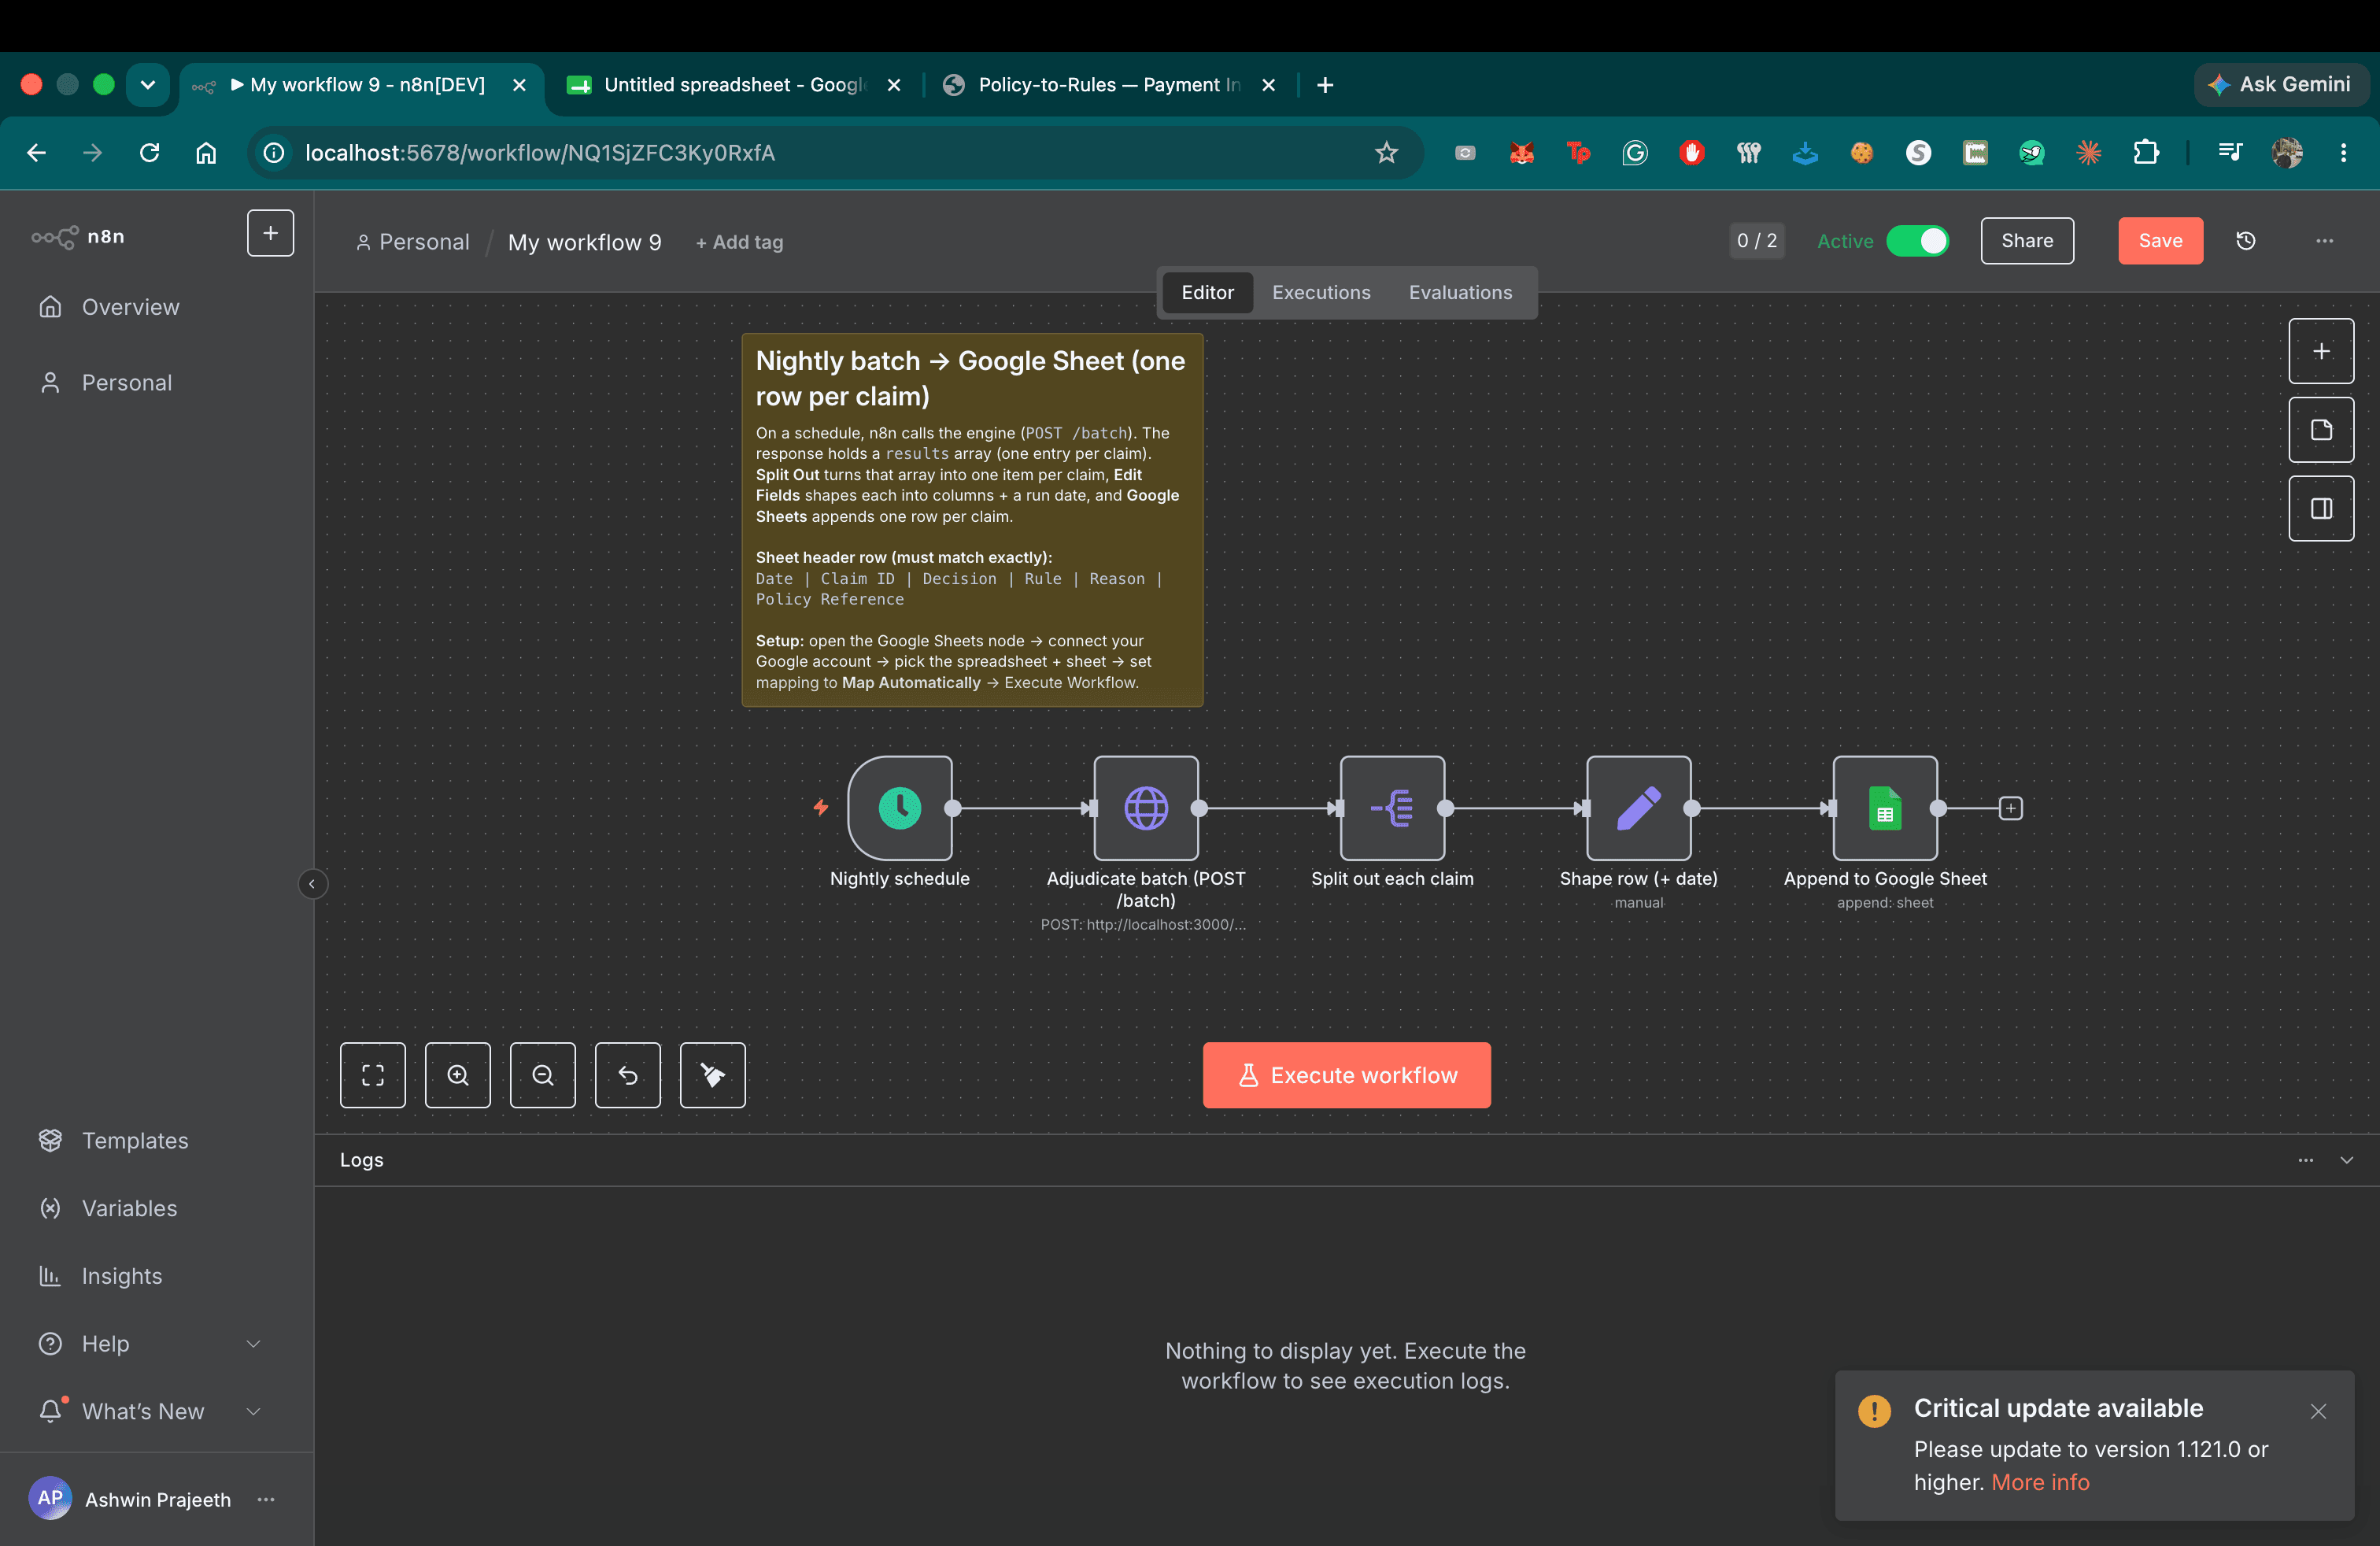The width and height of the screenshot is (2380, 1546).
Task: Zoom out on the workflow canvas
Action: click(543, 1075)
